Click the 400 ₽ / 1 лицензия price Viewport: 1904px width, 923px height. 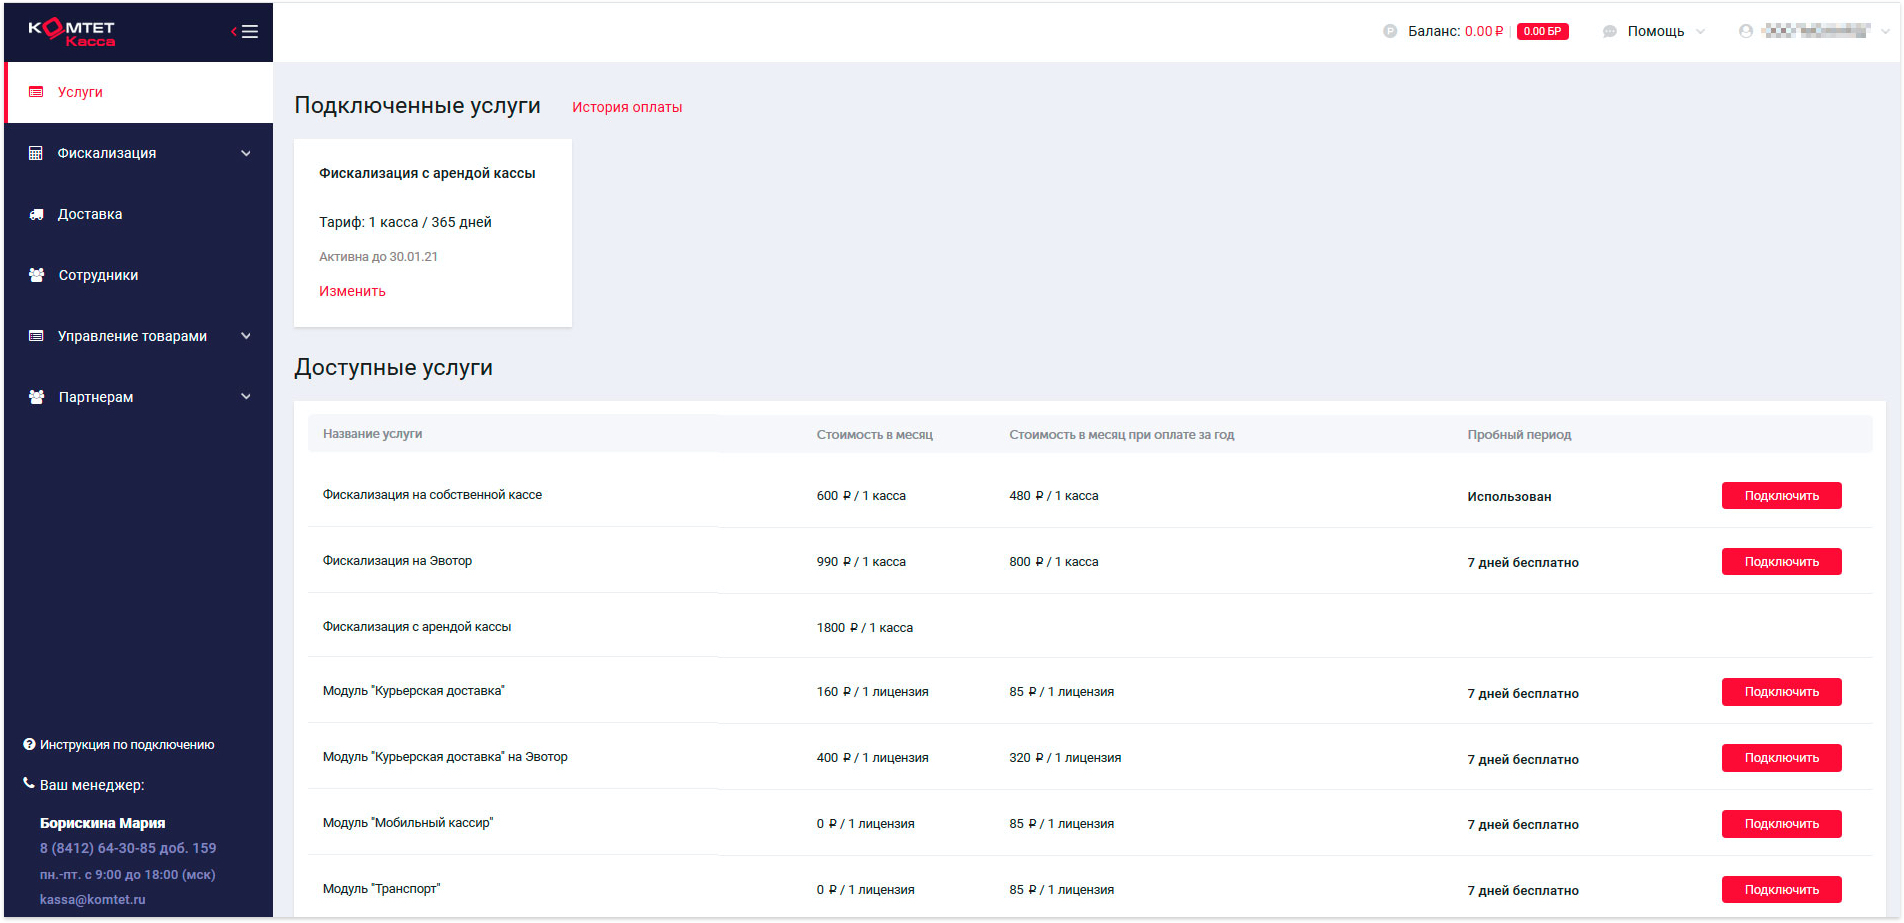(872, 758)
